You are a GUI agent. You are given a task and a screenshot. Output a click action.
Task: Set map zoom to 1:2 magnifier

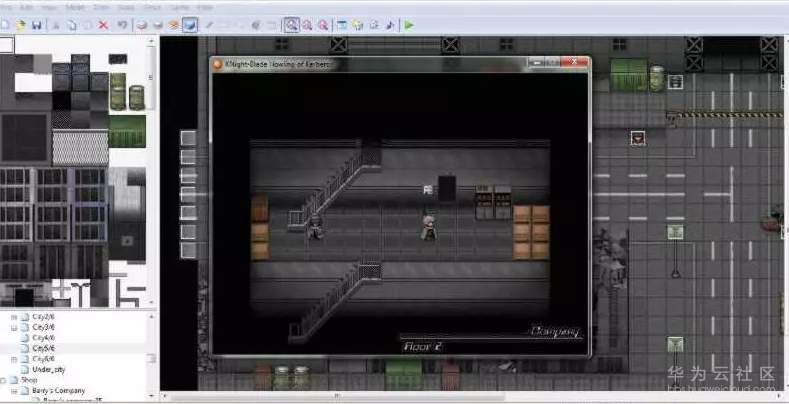307,25
